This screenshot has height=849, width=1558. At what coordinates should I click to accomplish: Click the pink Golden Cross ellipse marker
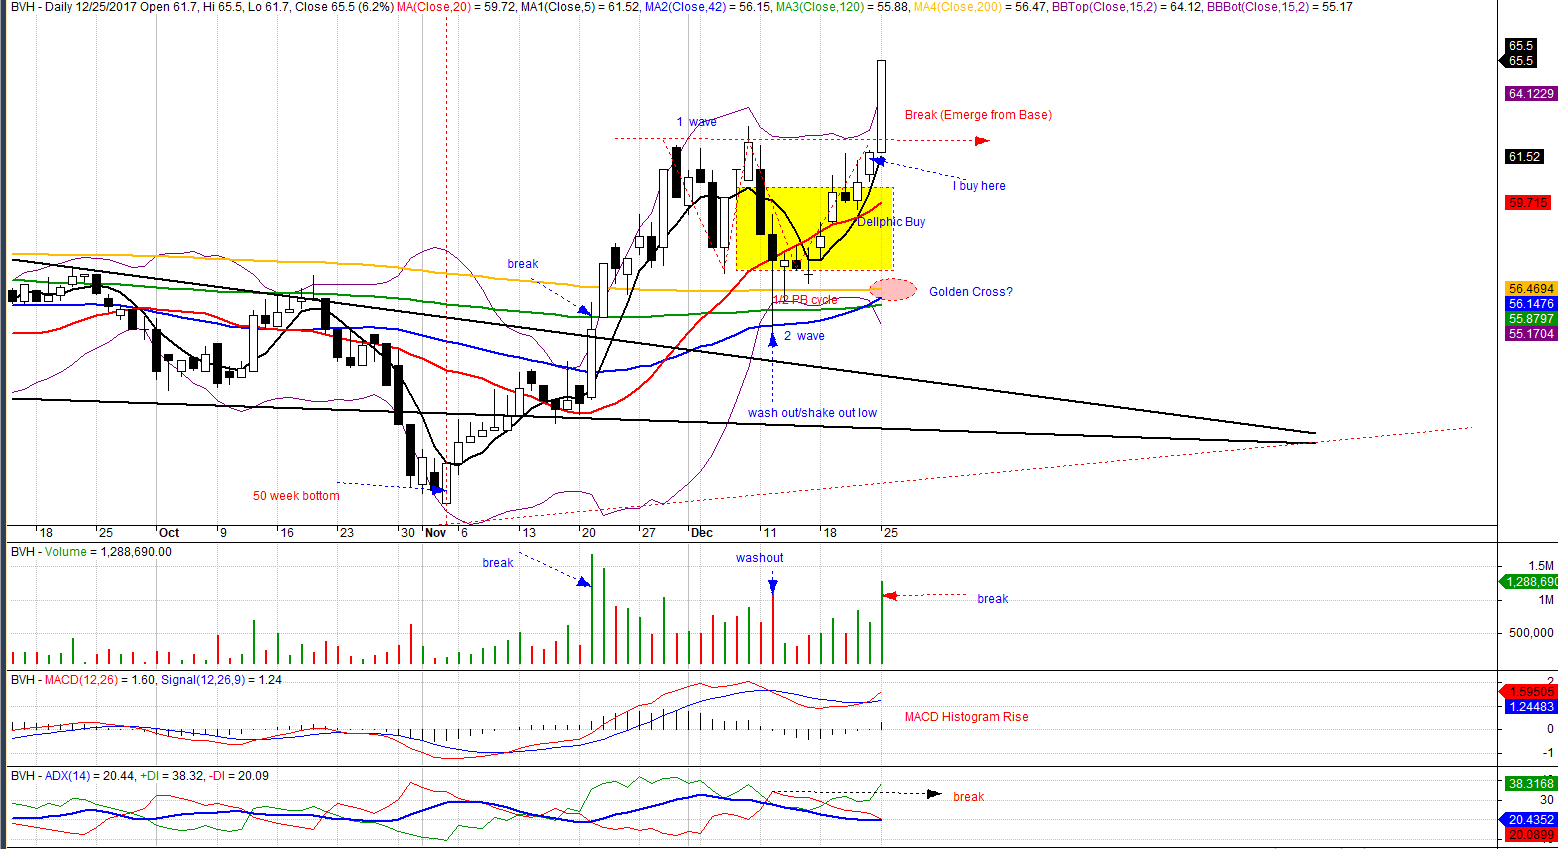899,290
